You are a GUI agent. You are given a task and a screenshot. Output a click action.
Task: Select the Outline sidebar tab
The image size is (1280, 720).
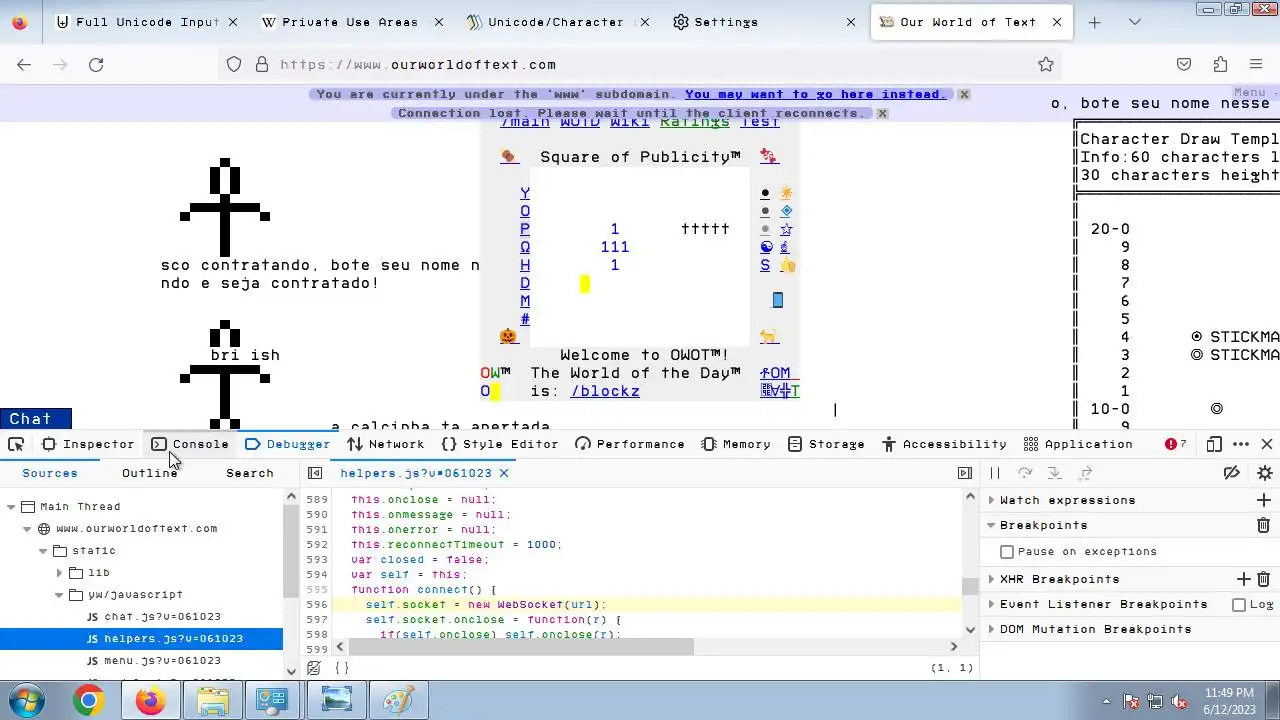pos(150,473)
